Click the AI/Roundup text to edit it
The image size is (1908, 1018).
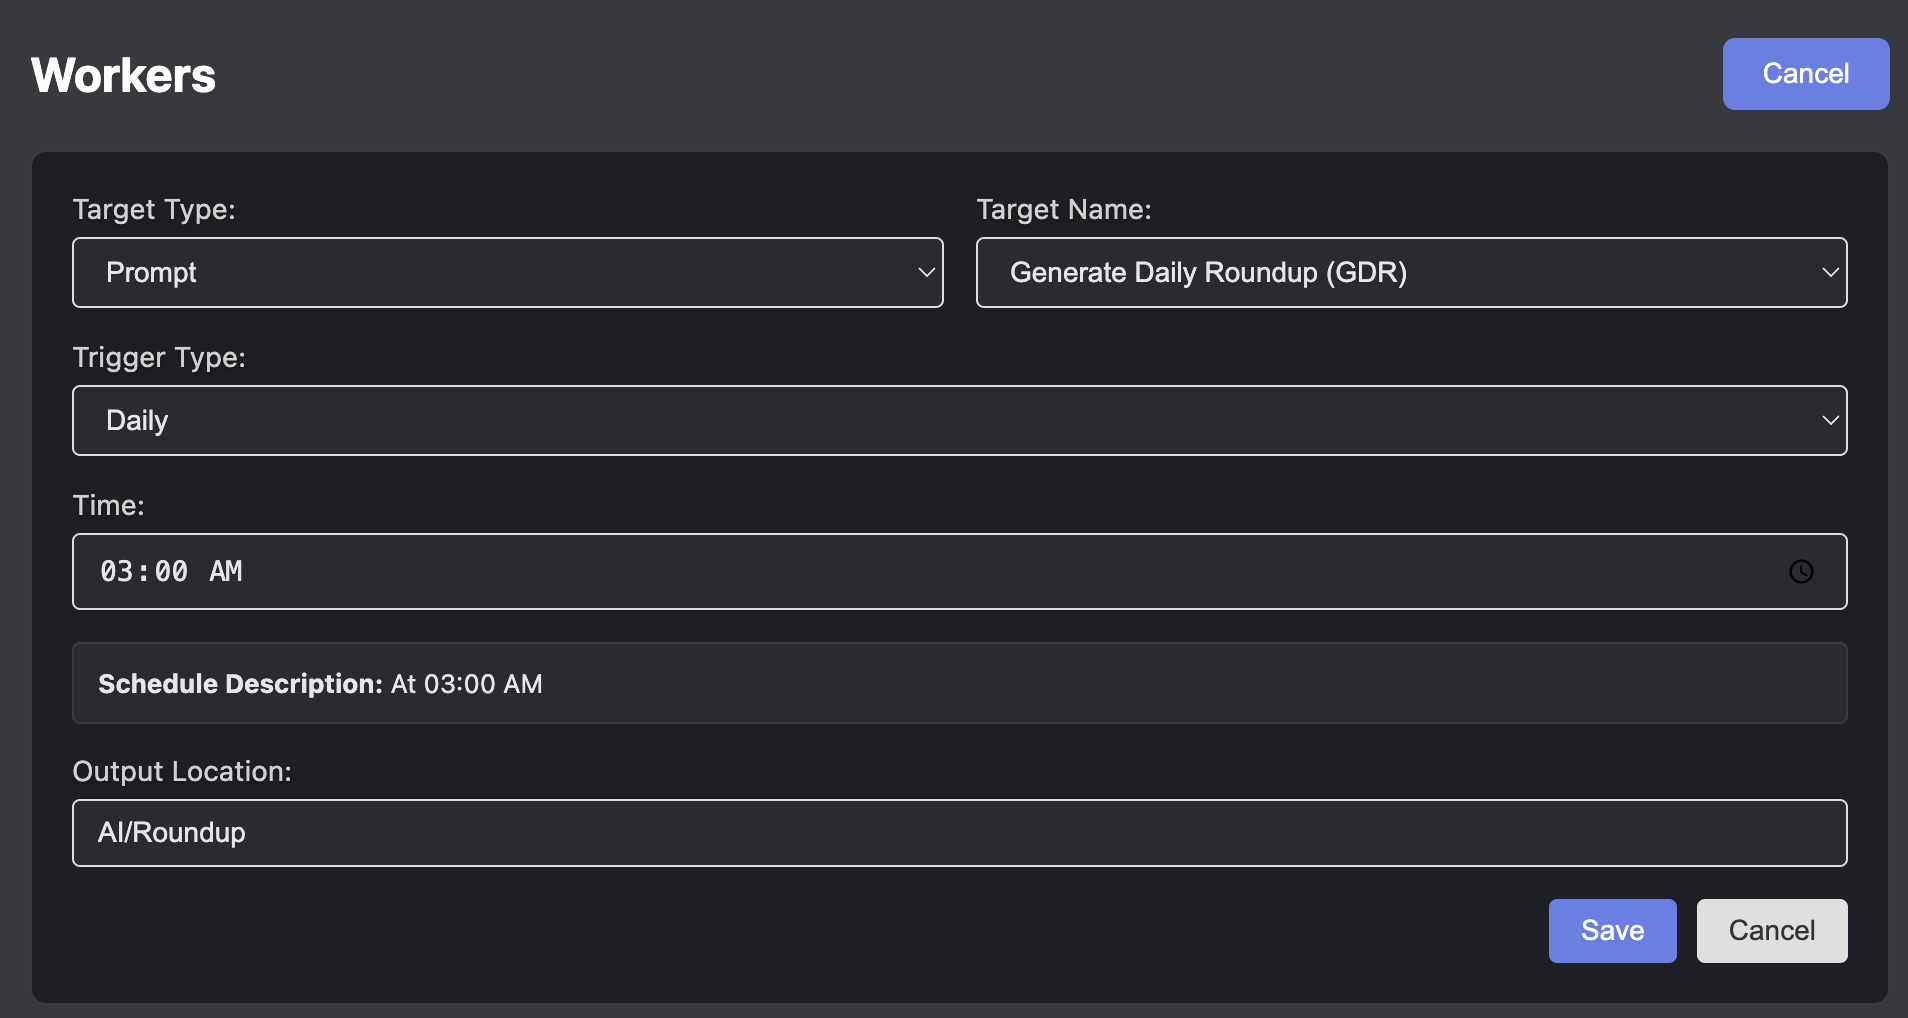[170, 832]
